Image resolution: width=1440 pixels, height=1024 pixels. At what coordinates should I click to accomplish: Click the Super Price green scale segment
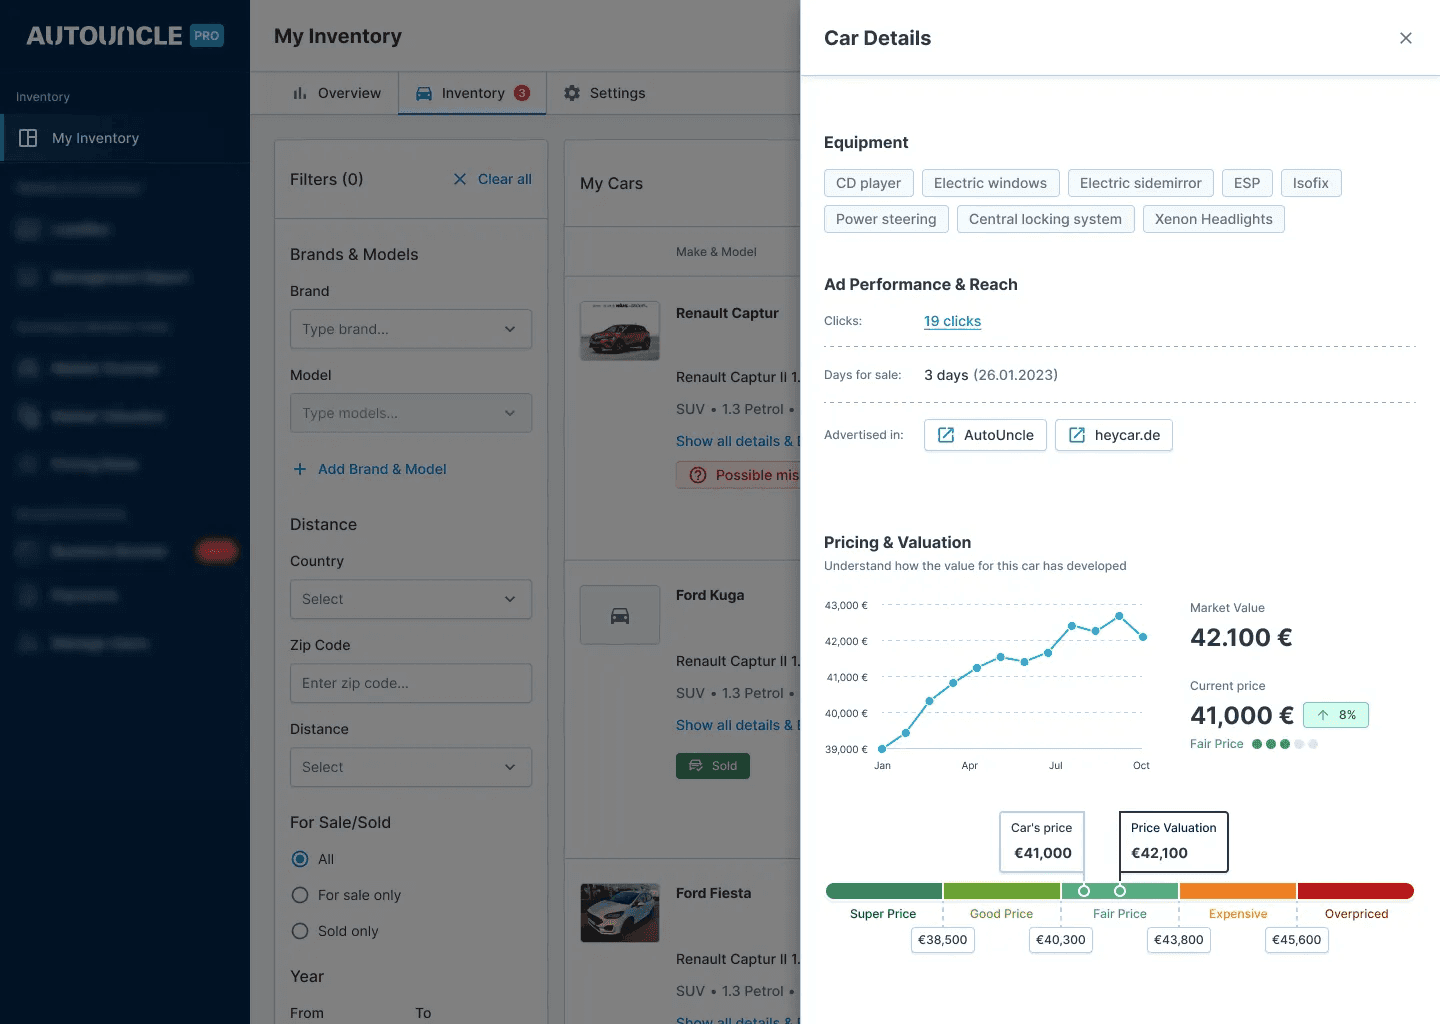884,891
